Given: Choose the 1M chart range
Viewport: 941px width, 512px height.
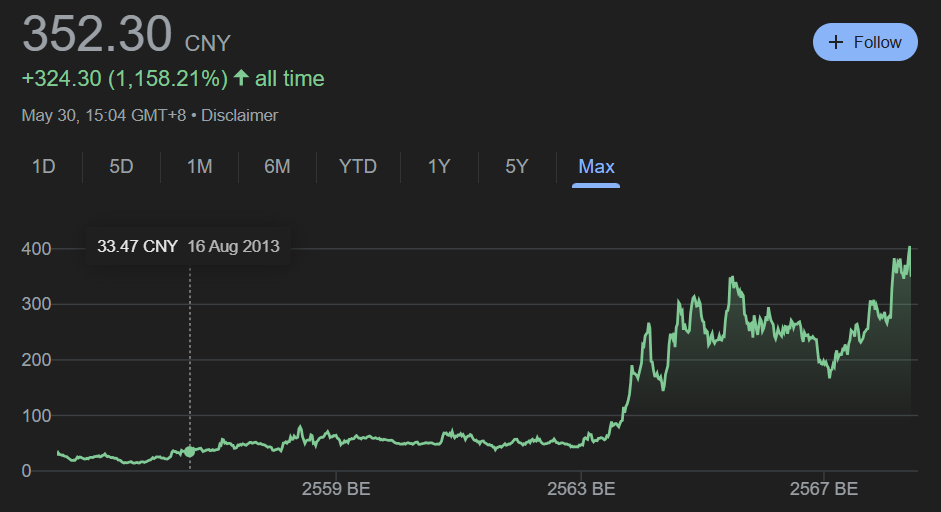Looking at the screenshot, I should click(199, 166).
